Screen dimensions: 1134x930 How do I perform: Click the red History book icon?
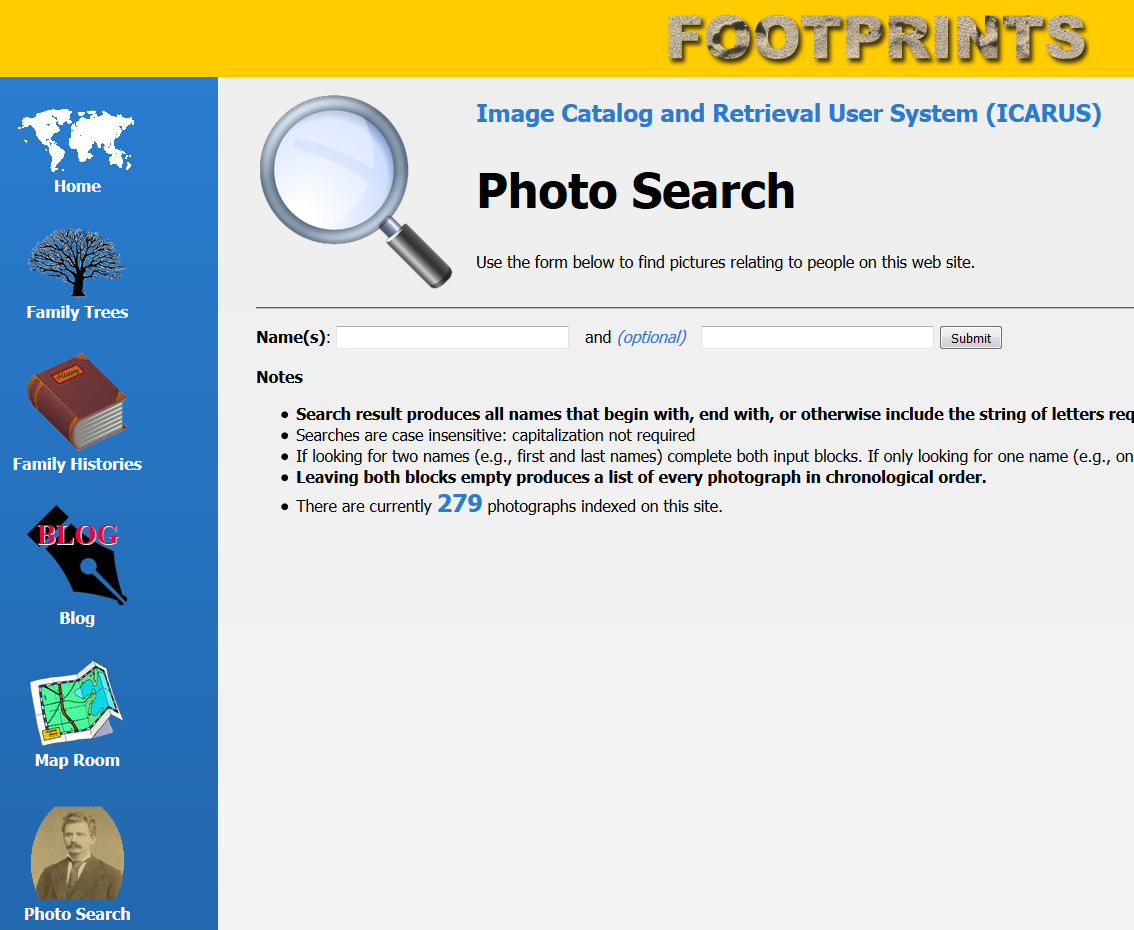77,401
